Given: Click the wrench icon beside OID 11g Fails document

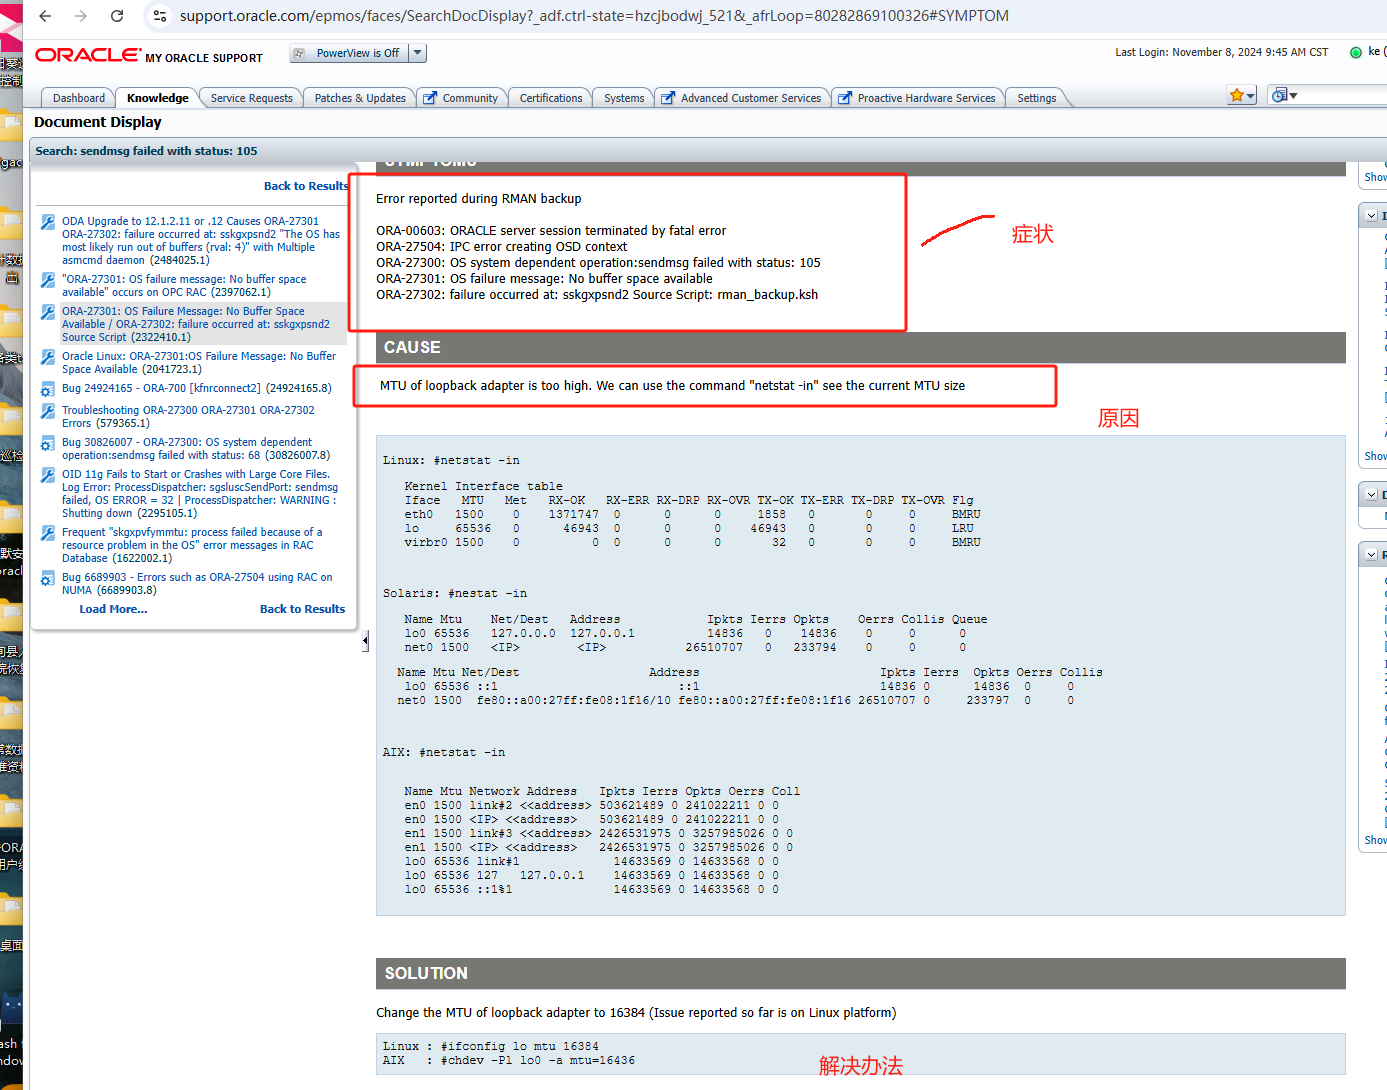Looking at the screenshot, I should tap(47, 475).
